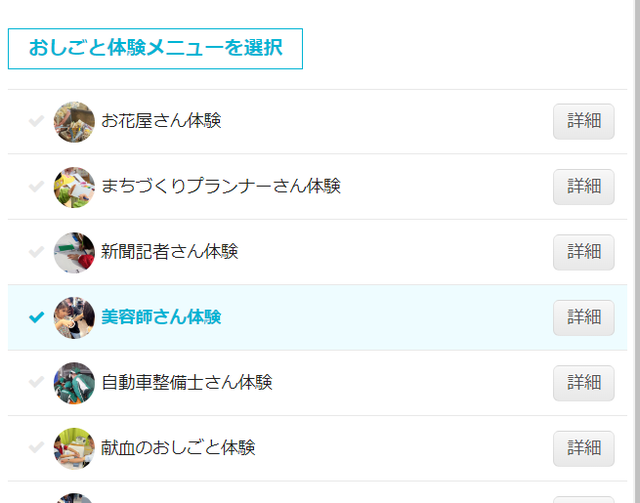Click the まちづくりプランナーさん体験 round thumbnail

click(74, 187)
